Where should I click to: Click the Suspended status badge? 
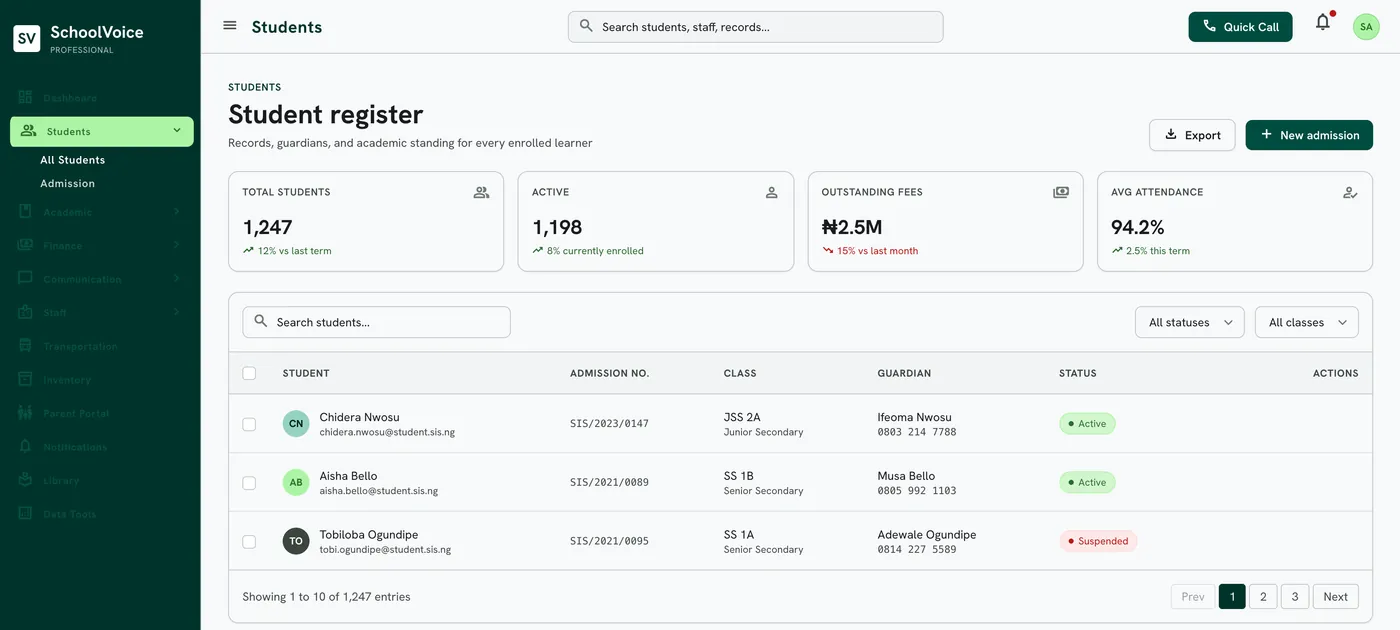1098,541
